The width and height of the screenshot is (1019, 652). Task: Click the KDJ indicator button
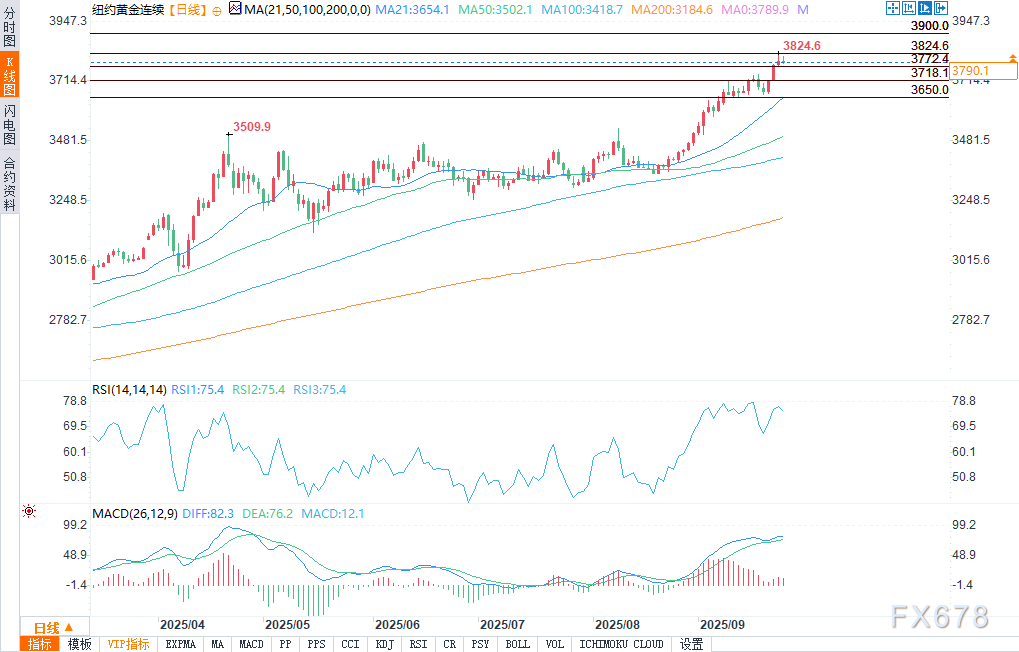(x=384, y=644)
